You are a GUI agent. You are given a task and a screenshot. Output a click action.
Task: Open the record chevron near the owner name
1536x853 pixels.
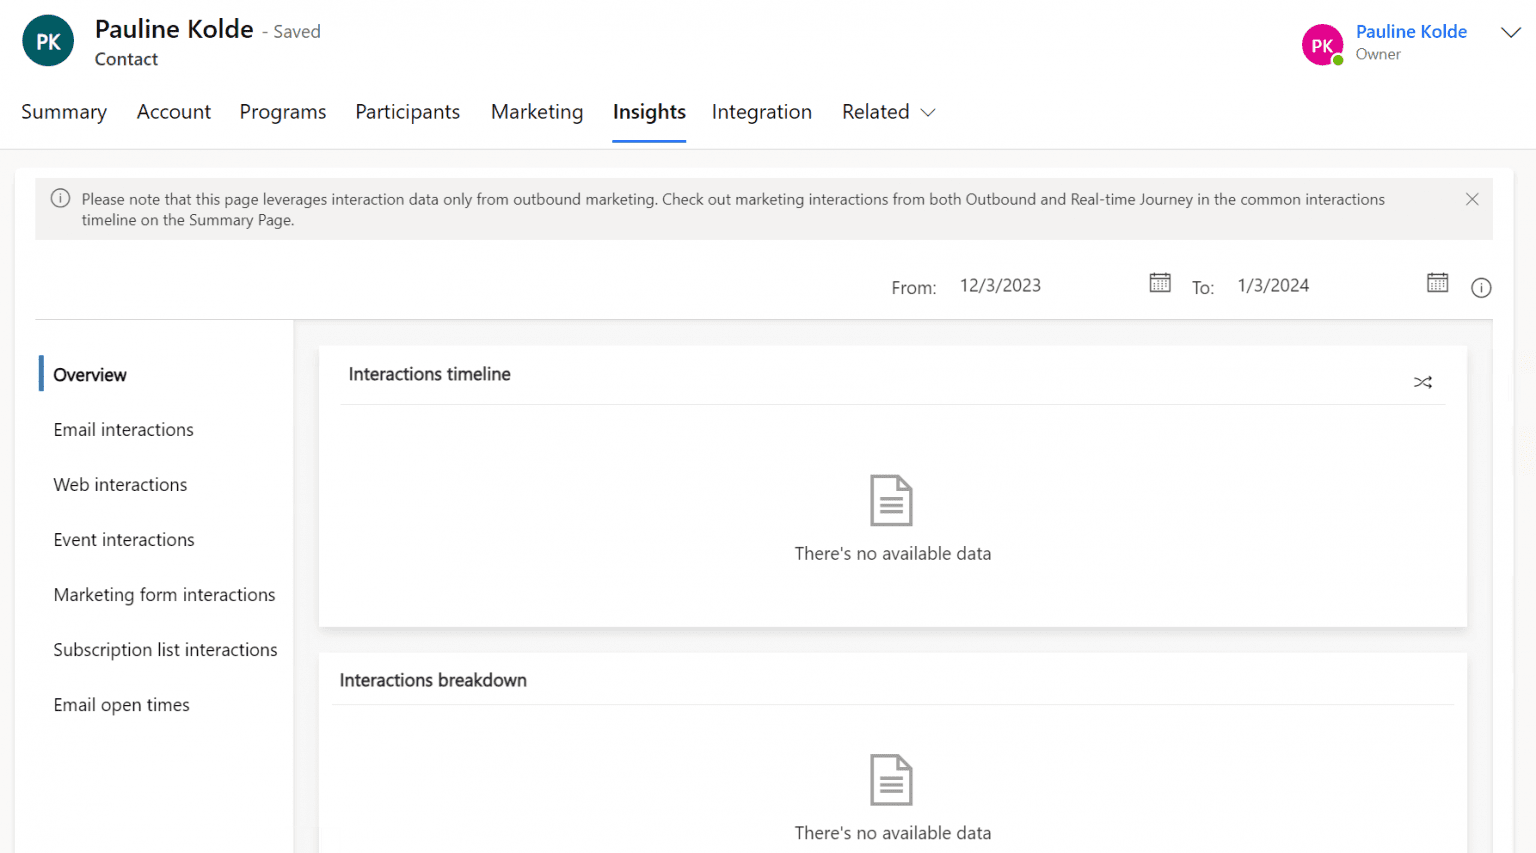pos(1510,33)
